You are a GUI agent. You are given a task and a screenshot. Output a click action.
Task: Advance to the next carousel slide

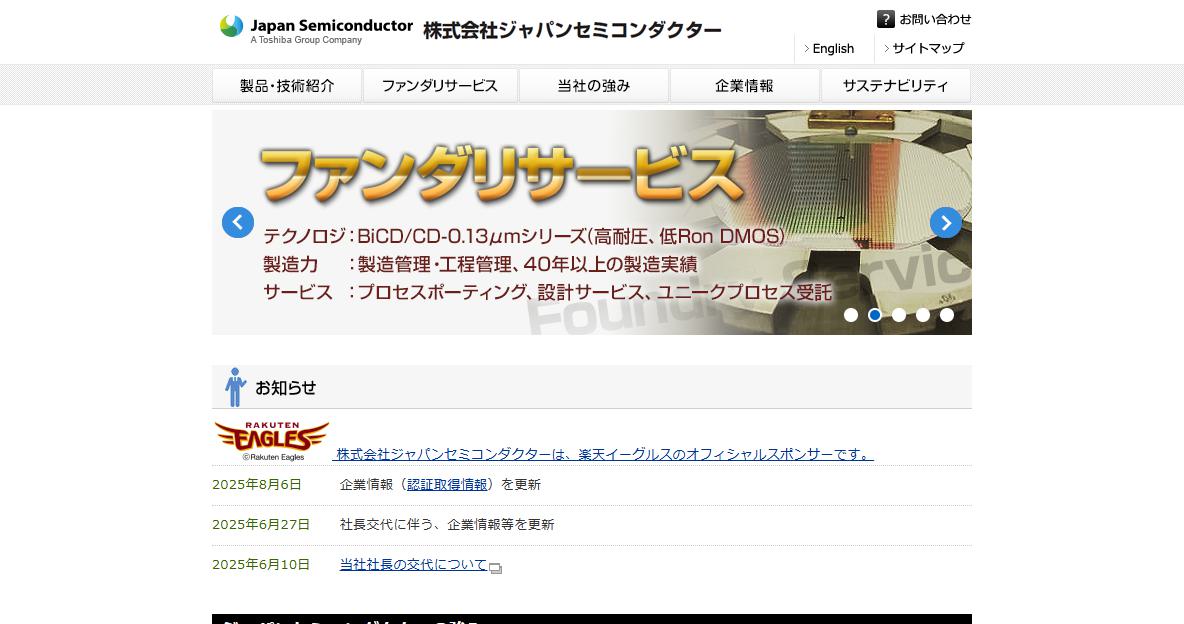point(945,223)
